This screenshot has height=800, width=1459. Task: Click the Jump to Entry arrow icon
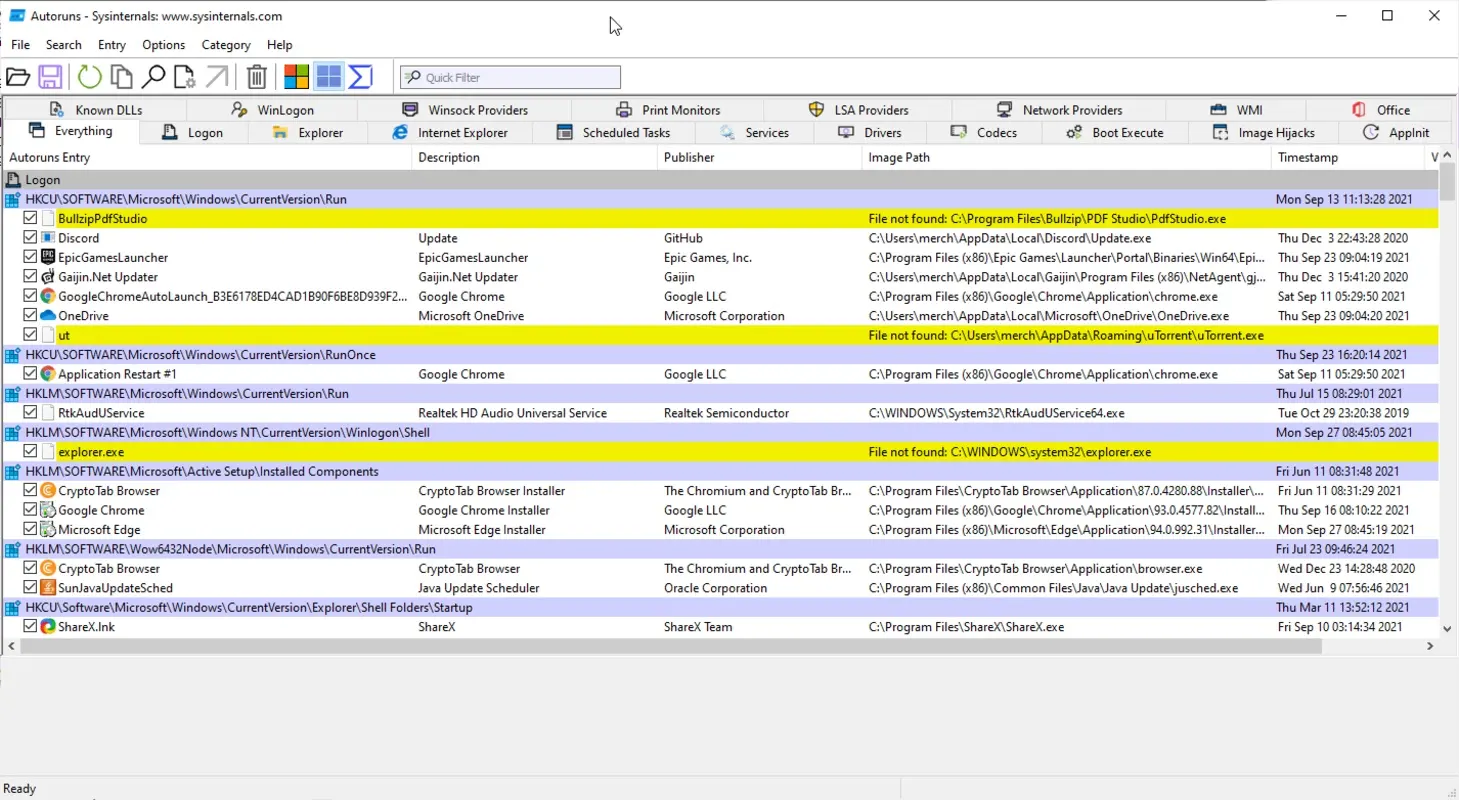216,77
